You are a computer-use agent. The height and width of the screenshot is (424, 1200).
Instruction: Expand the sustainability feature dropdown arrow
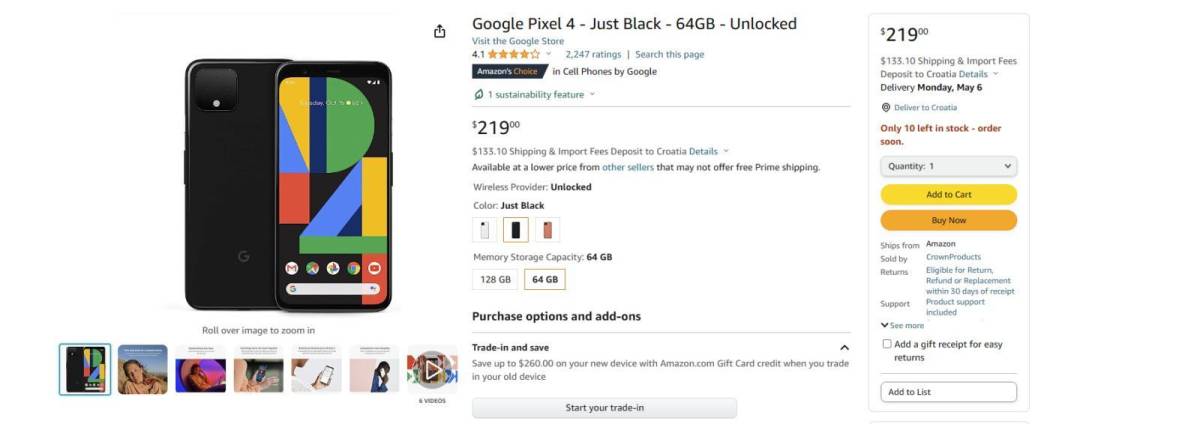pyautogui.click(x=592, y=95)
